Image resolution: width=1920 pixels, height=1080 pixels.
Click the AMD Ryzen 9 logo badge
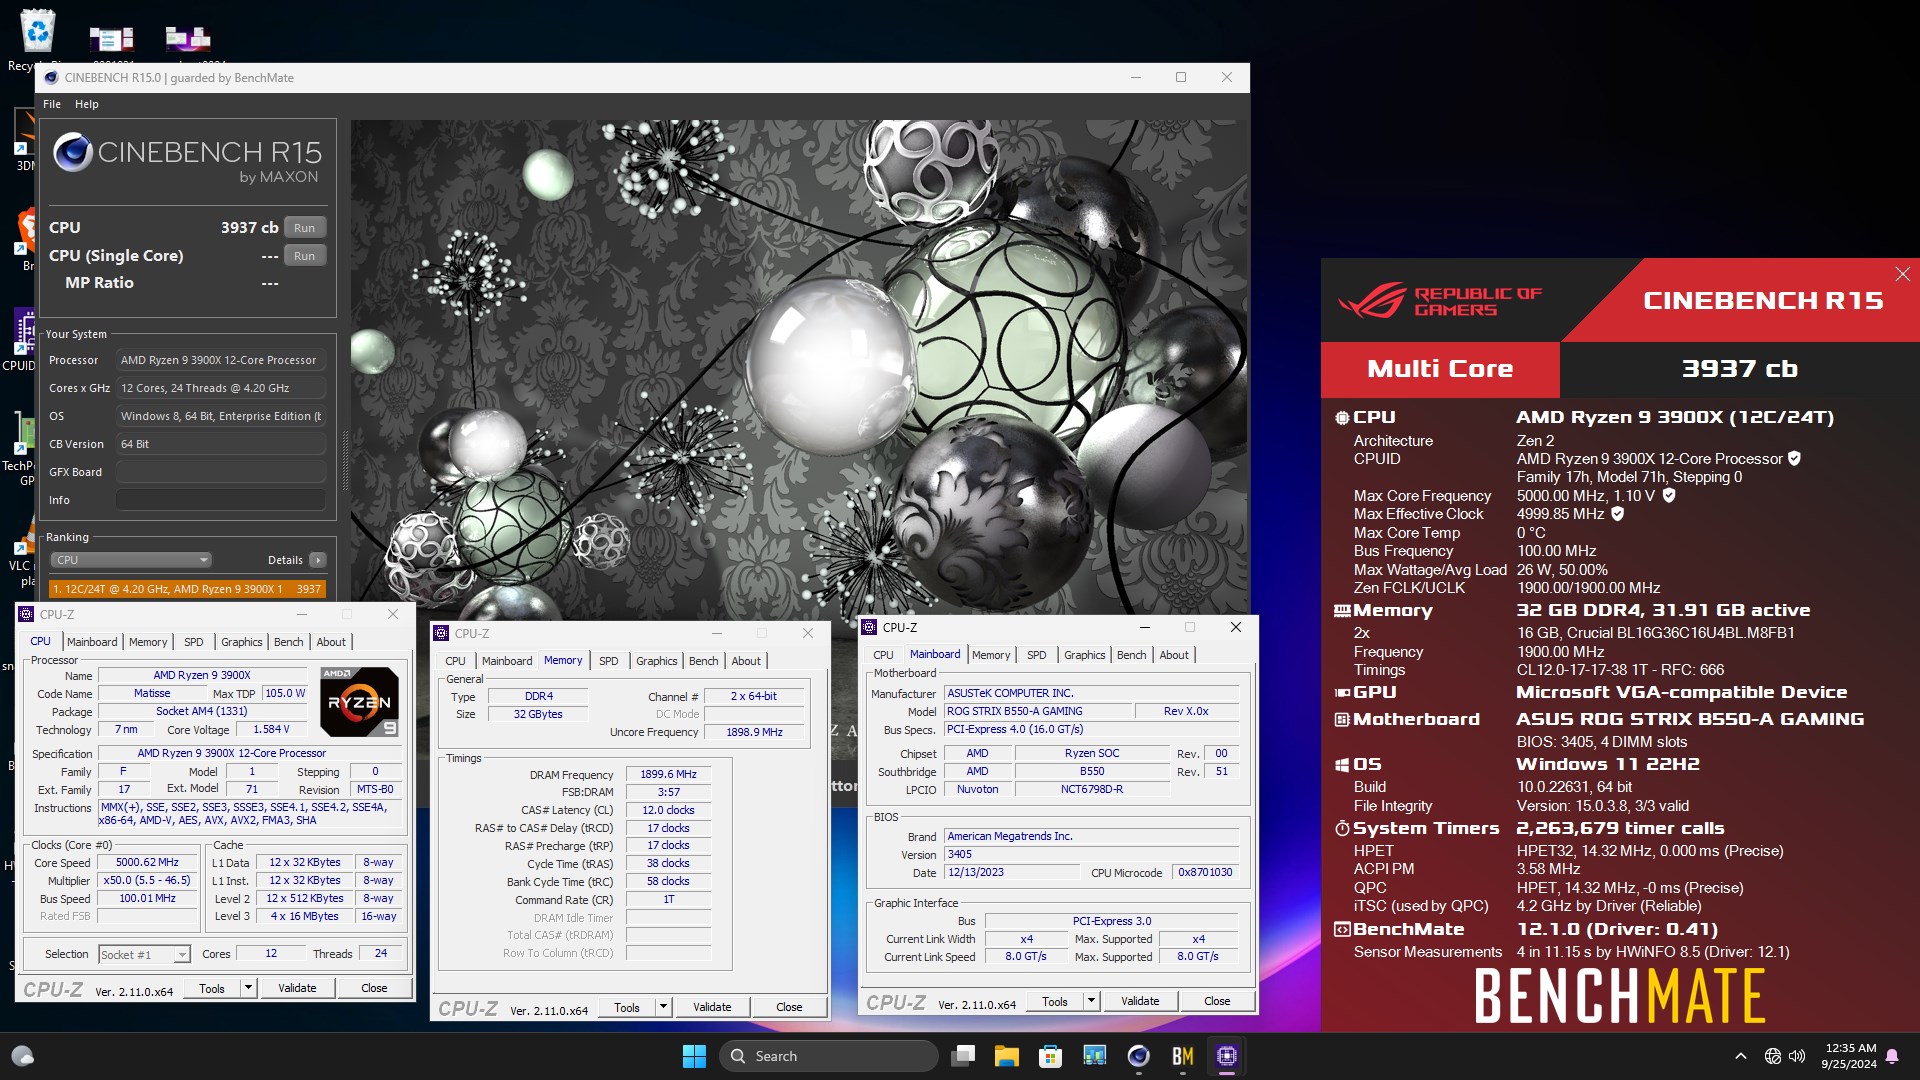(x=359, y=702)
